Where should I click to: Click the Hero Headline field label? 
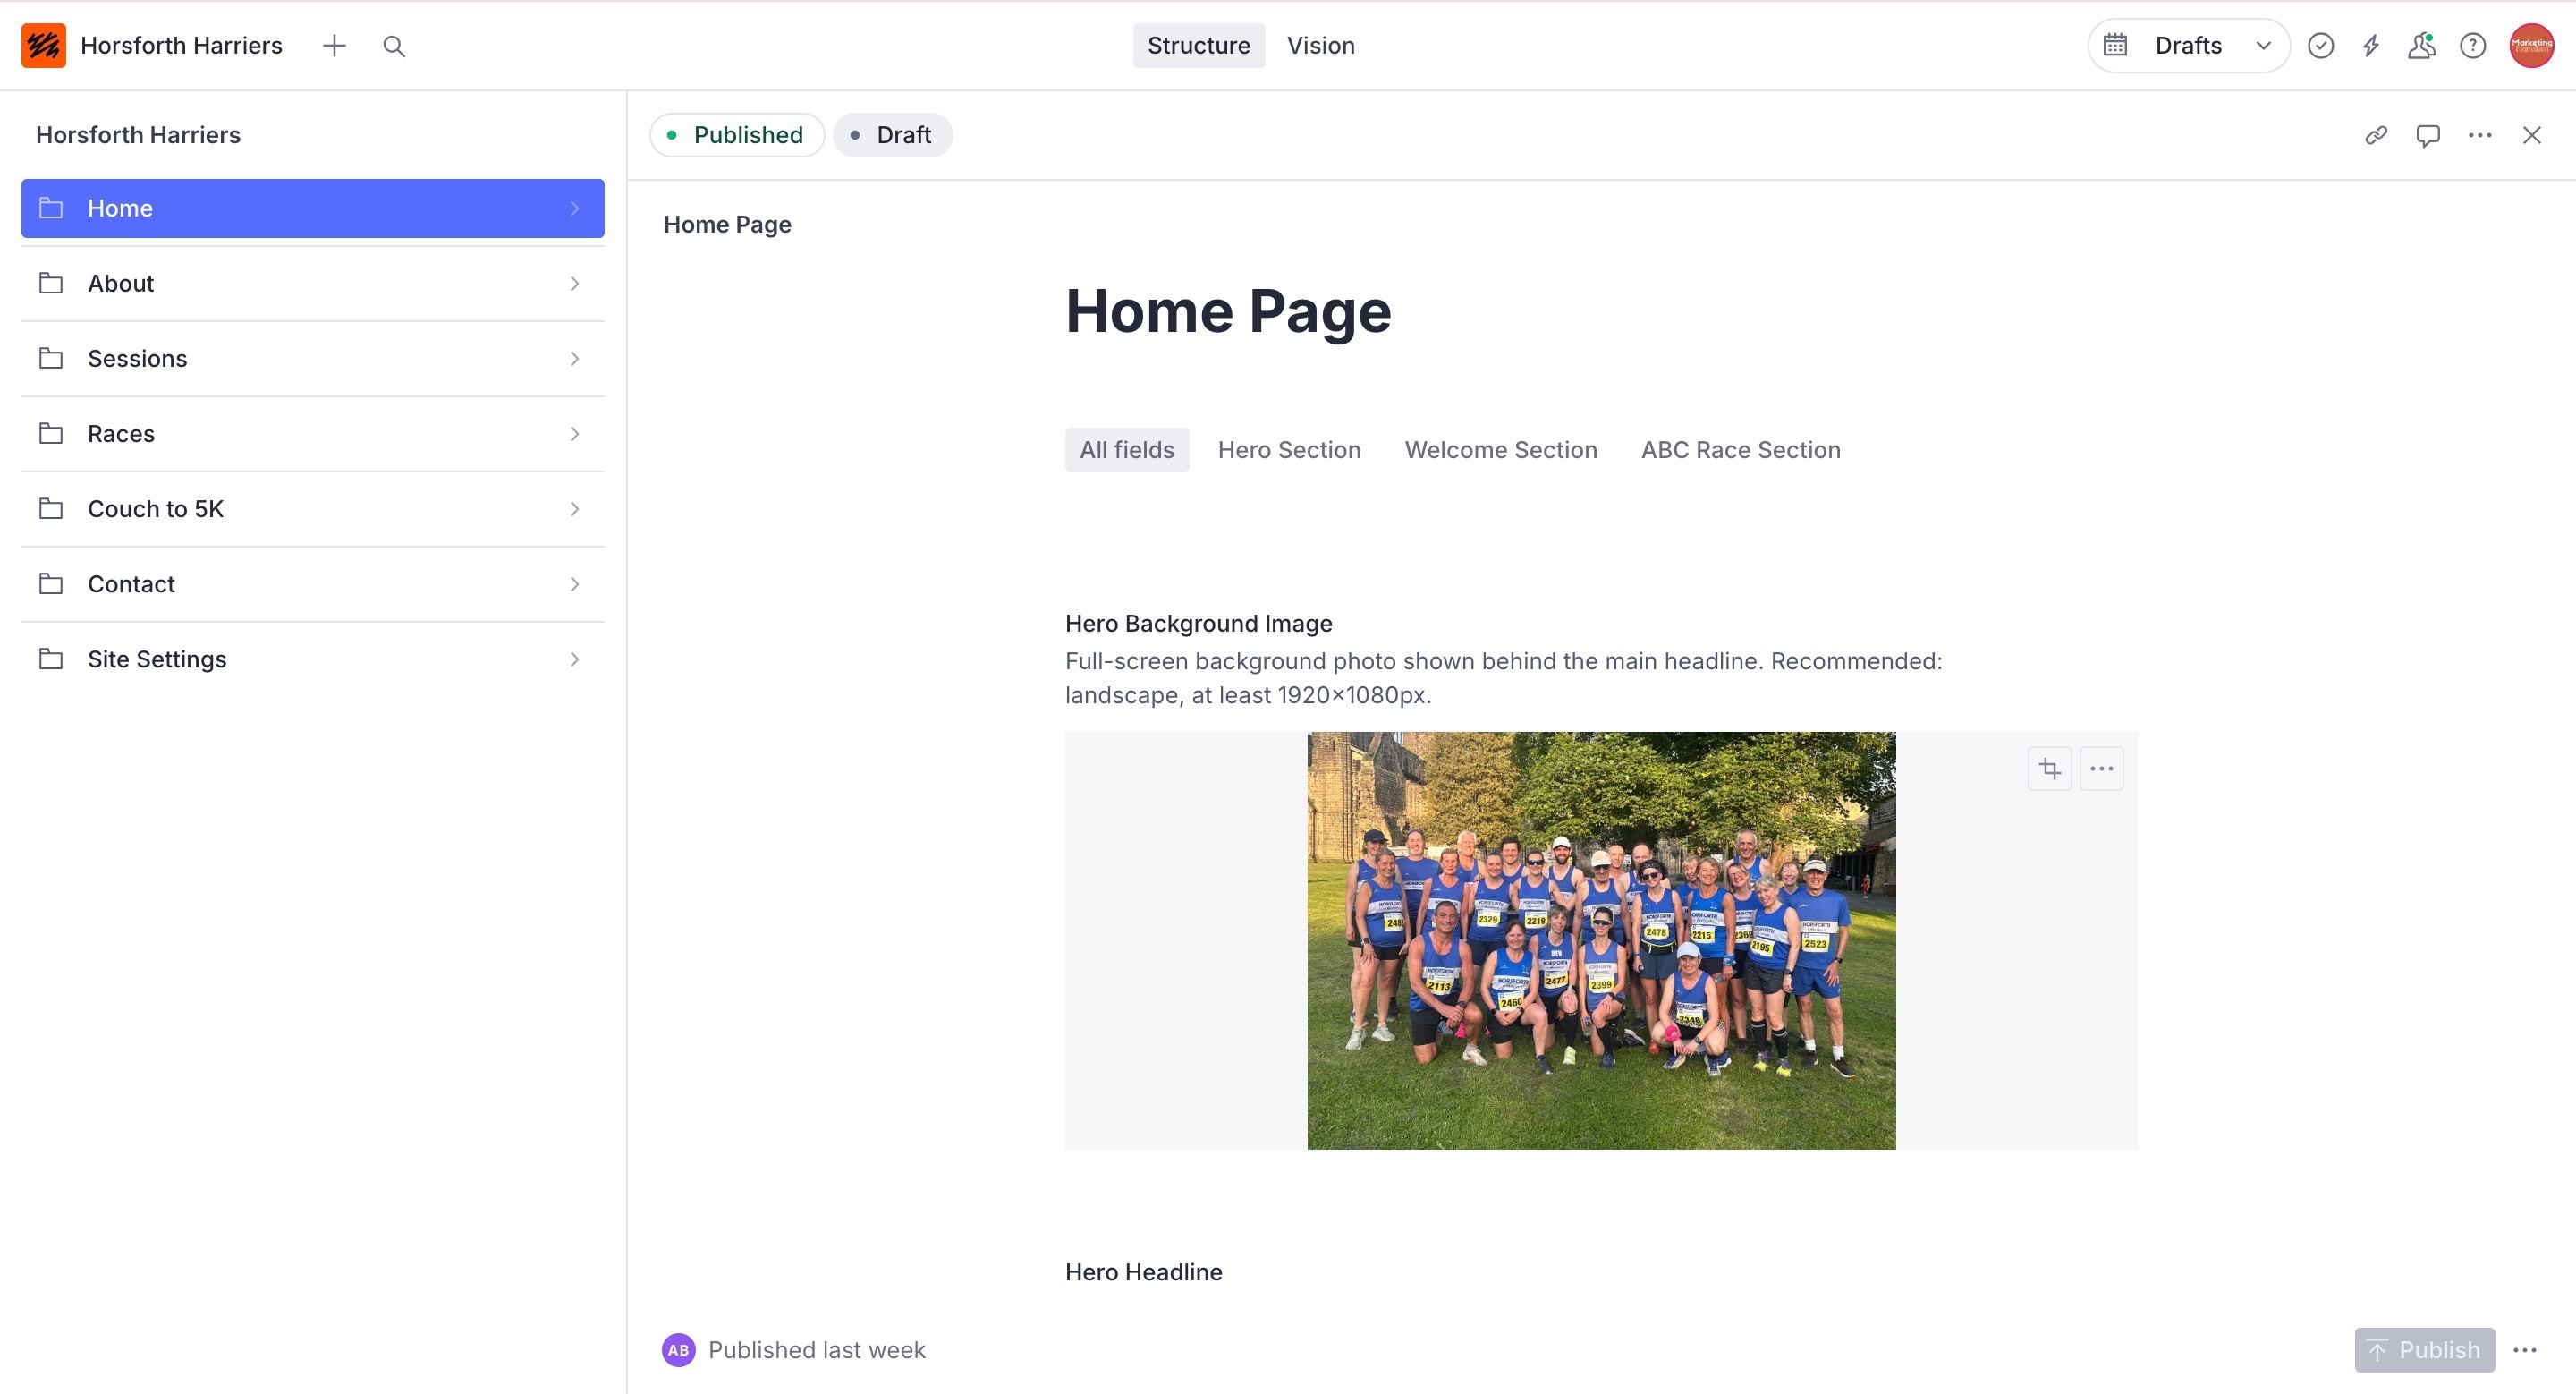coord(1143,1272)
